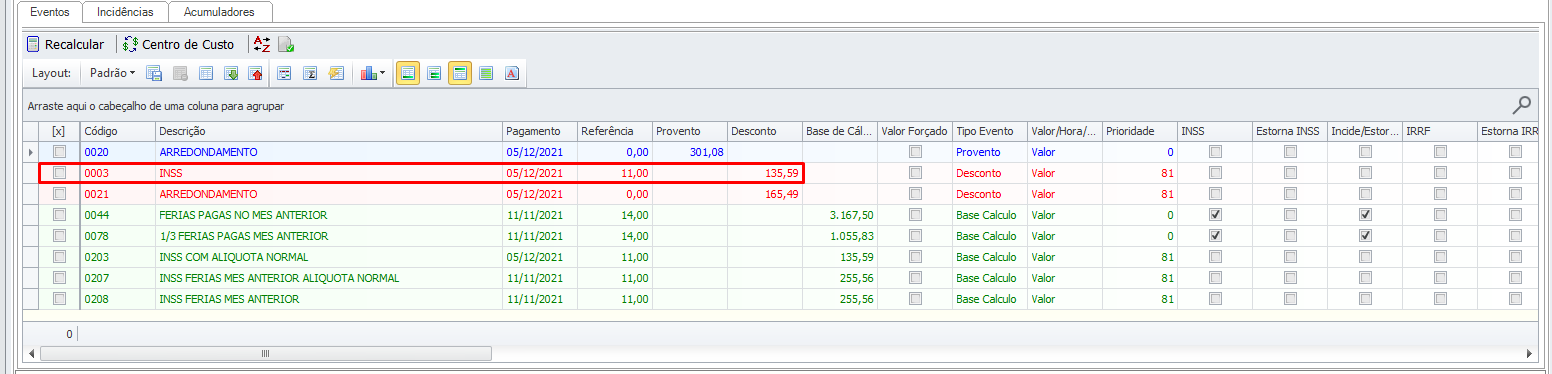Toggle IRRF checkbox on row 0203
Screen dimensions: 1552x374
(x=1440, y=257)
